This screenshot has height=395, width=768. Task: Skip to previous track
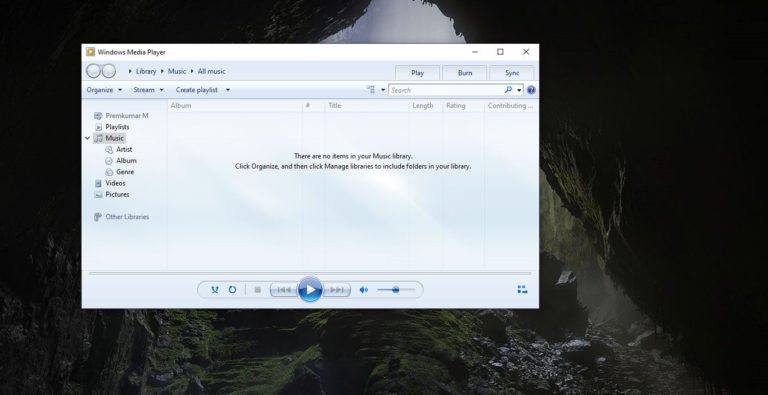click(284, 290)
